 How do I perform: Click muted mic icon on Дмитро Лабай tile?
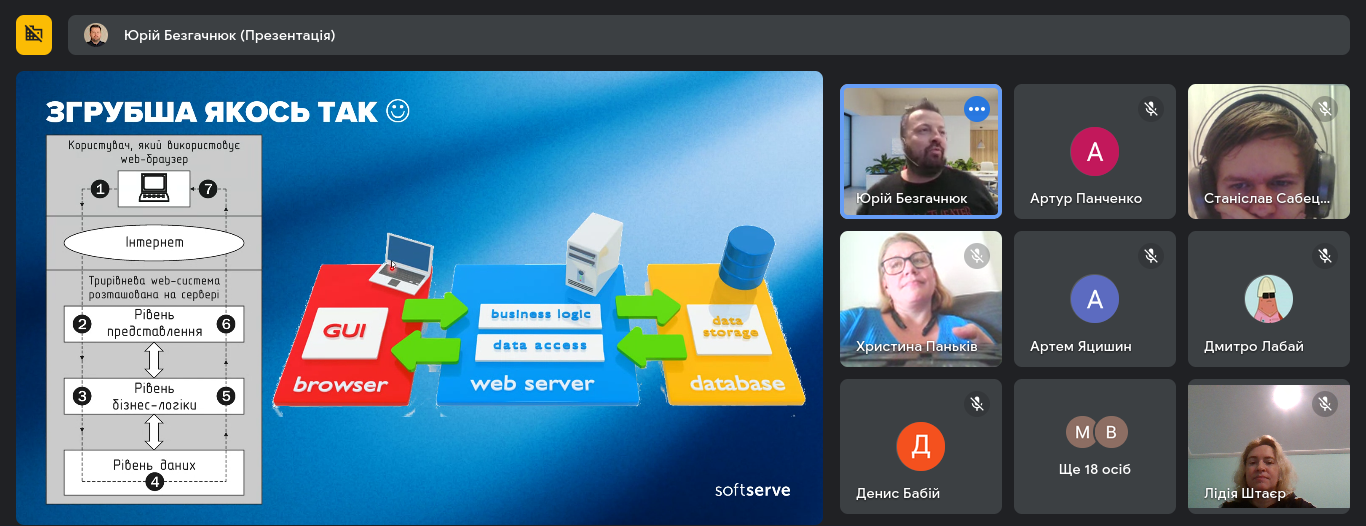1325,257
